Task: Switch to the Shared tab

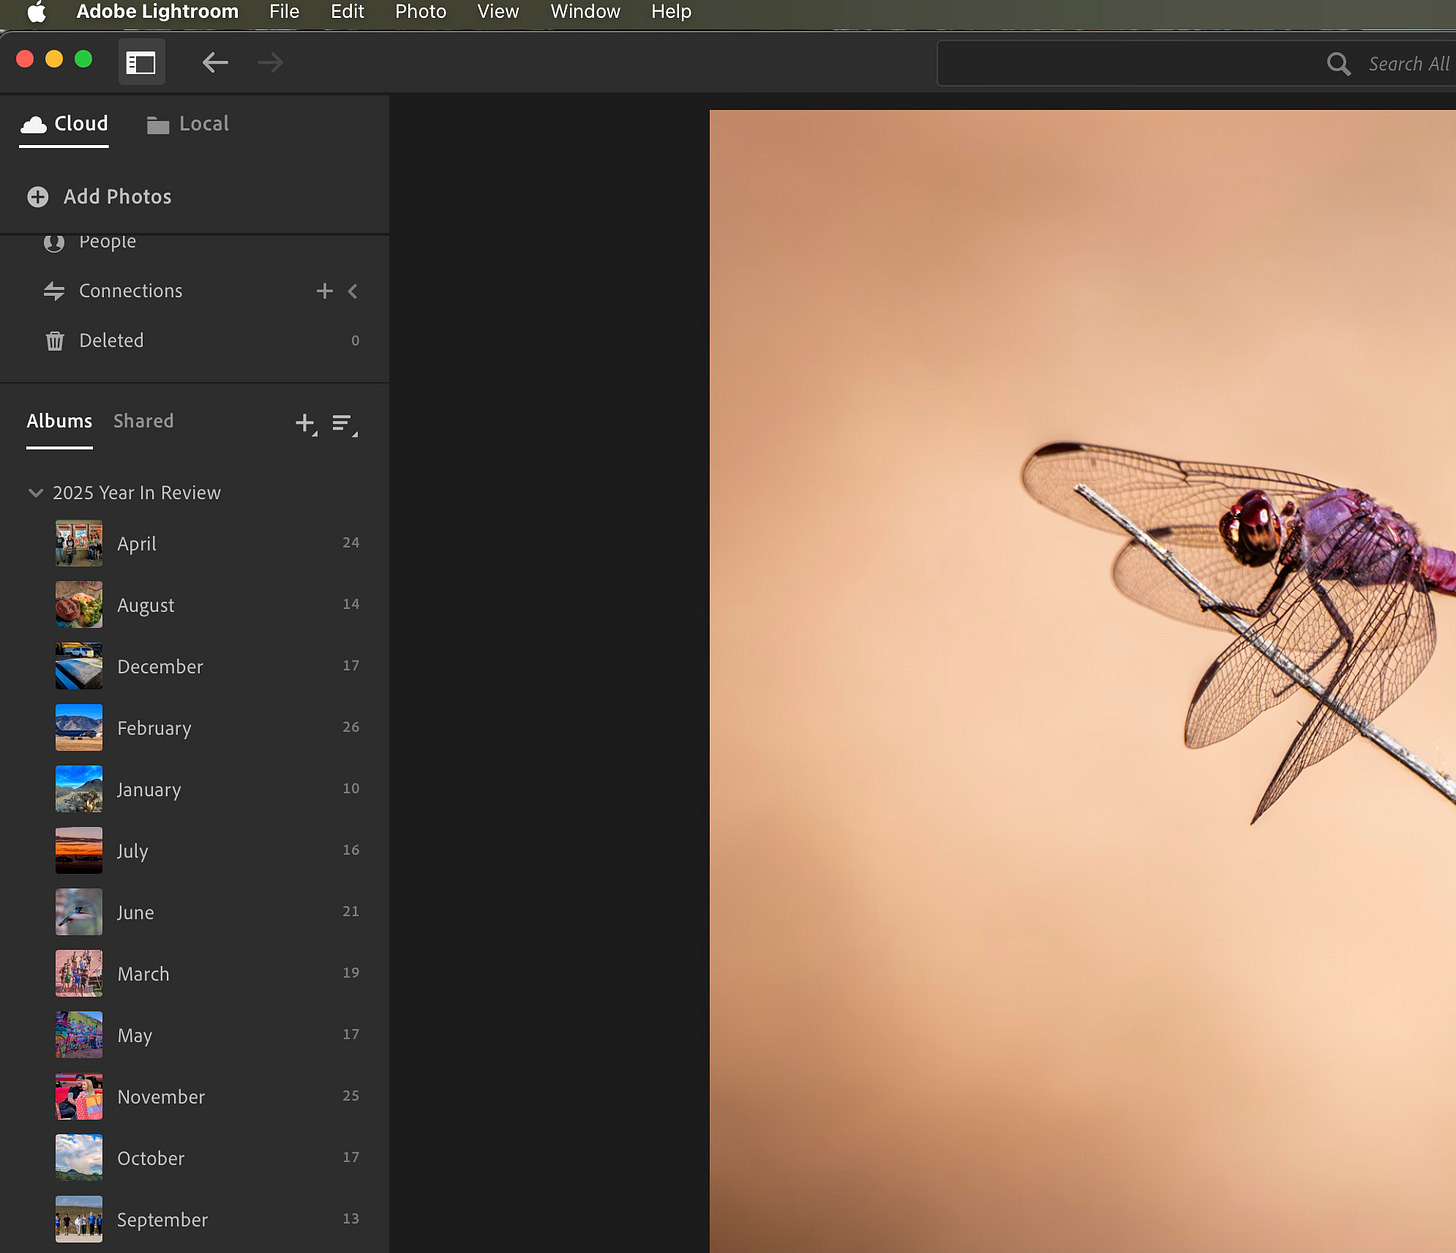Action: point(143,421)
